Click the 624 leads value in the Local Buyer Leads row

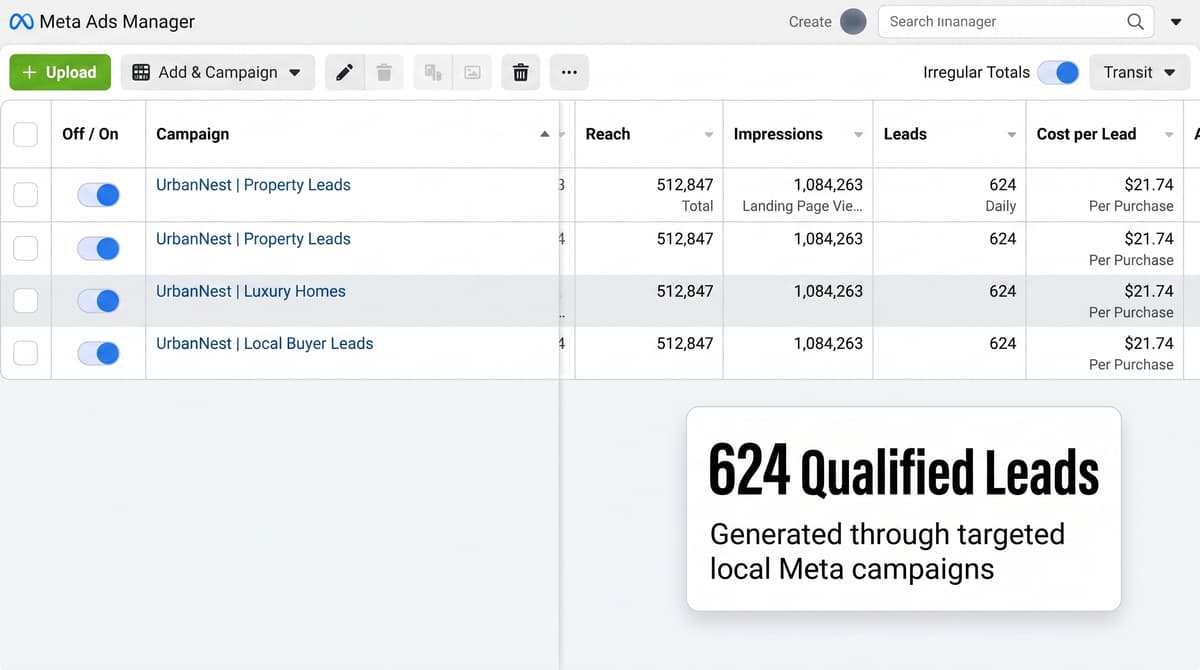click(x=1002, y=343)
